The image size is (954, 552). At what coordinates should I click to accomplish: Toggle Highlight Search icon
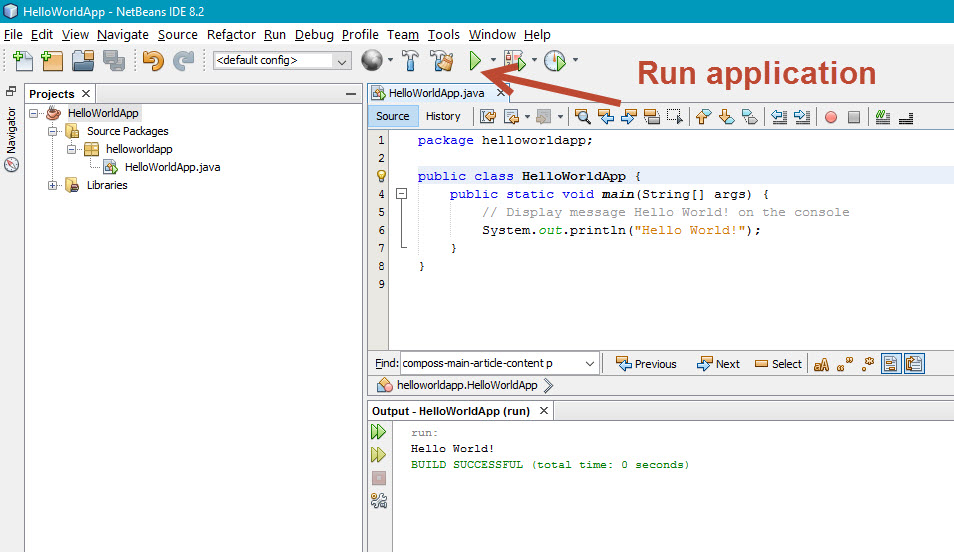[x=652, y=117]
